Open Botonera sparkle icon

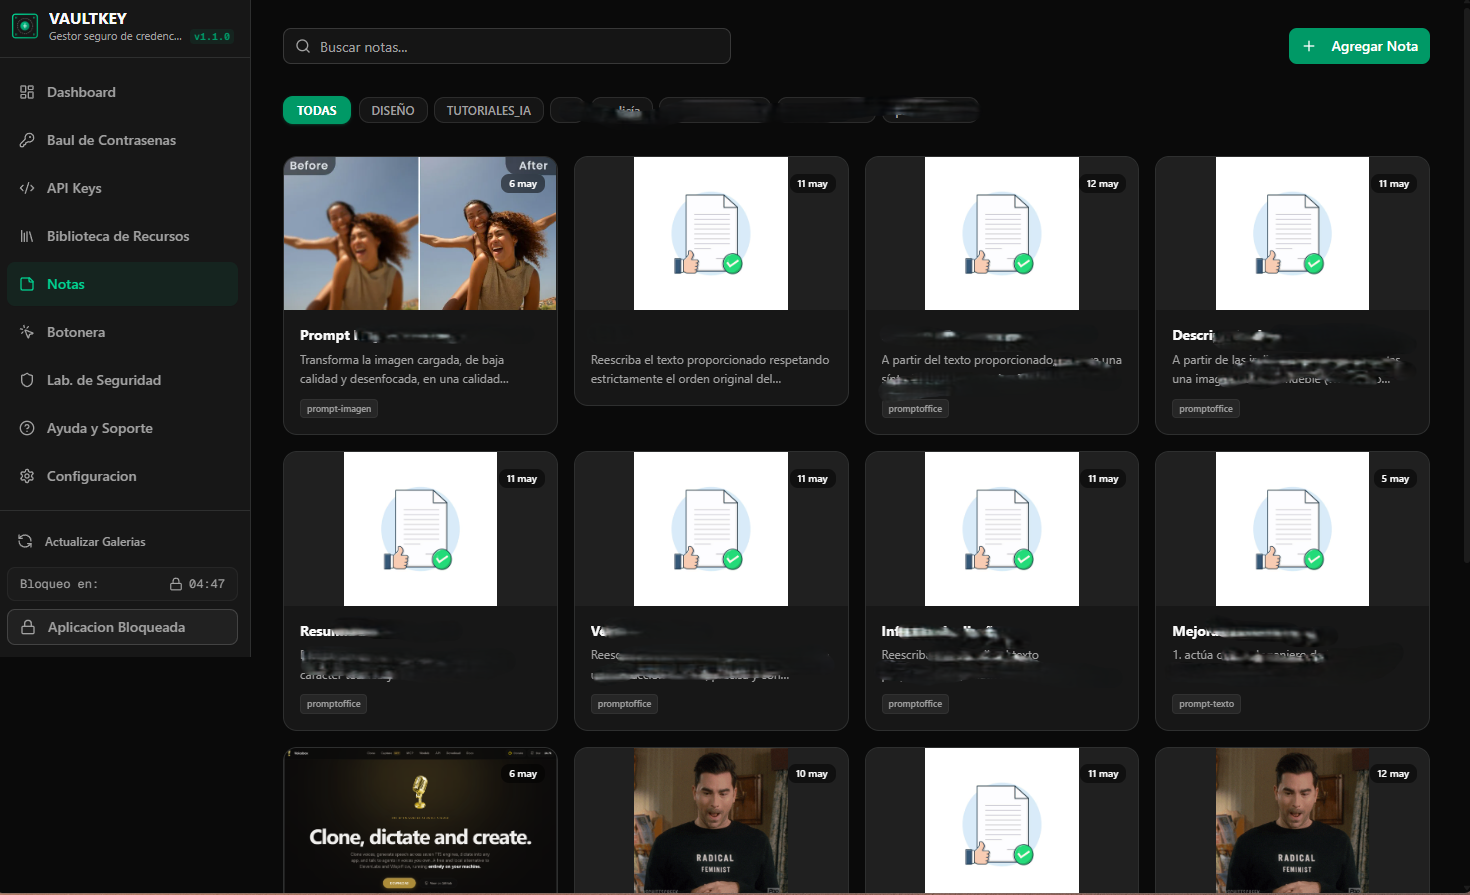[27, 332]
